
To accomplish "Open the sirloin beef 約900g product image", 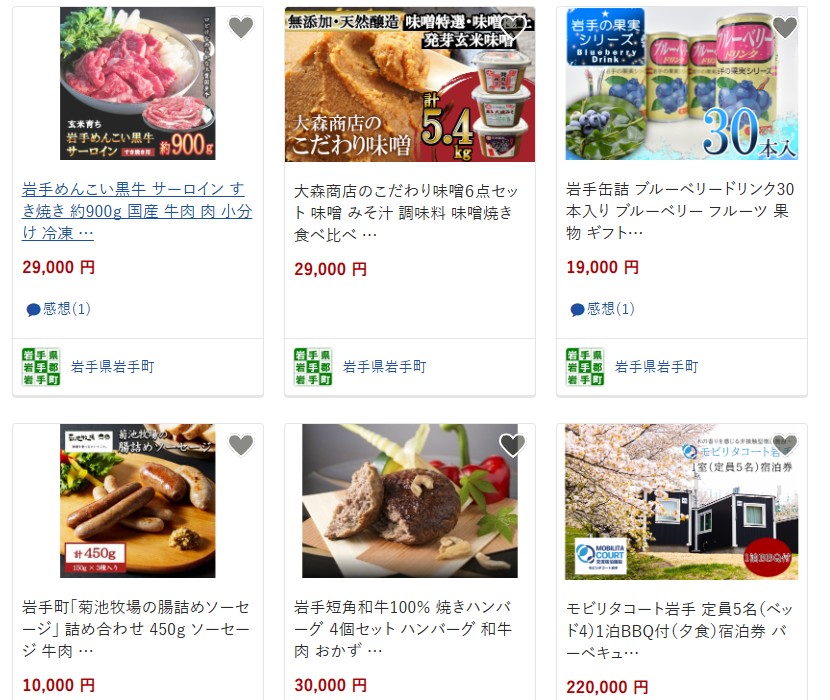I will coord(138,83).
